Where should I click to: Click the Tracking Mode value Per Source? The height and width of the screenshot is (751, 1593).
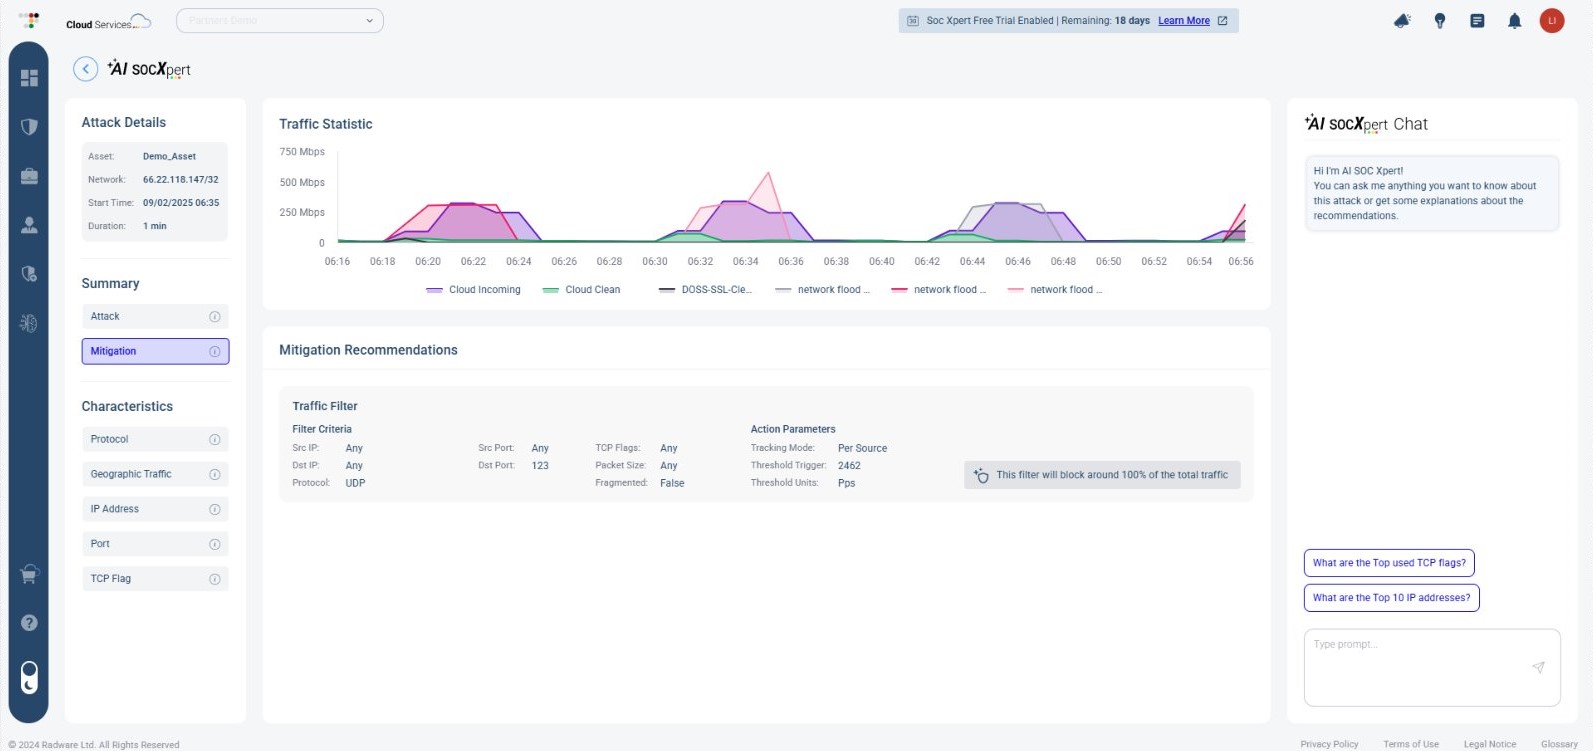point(862,448)
